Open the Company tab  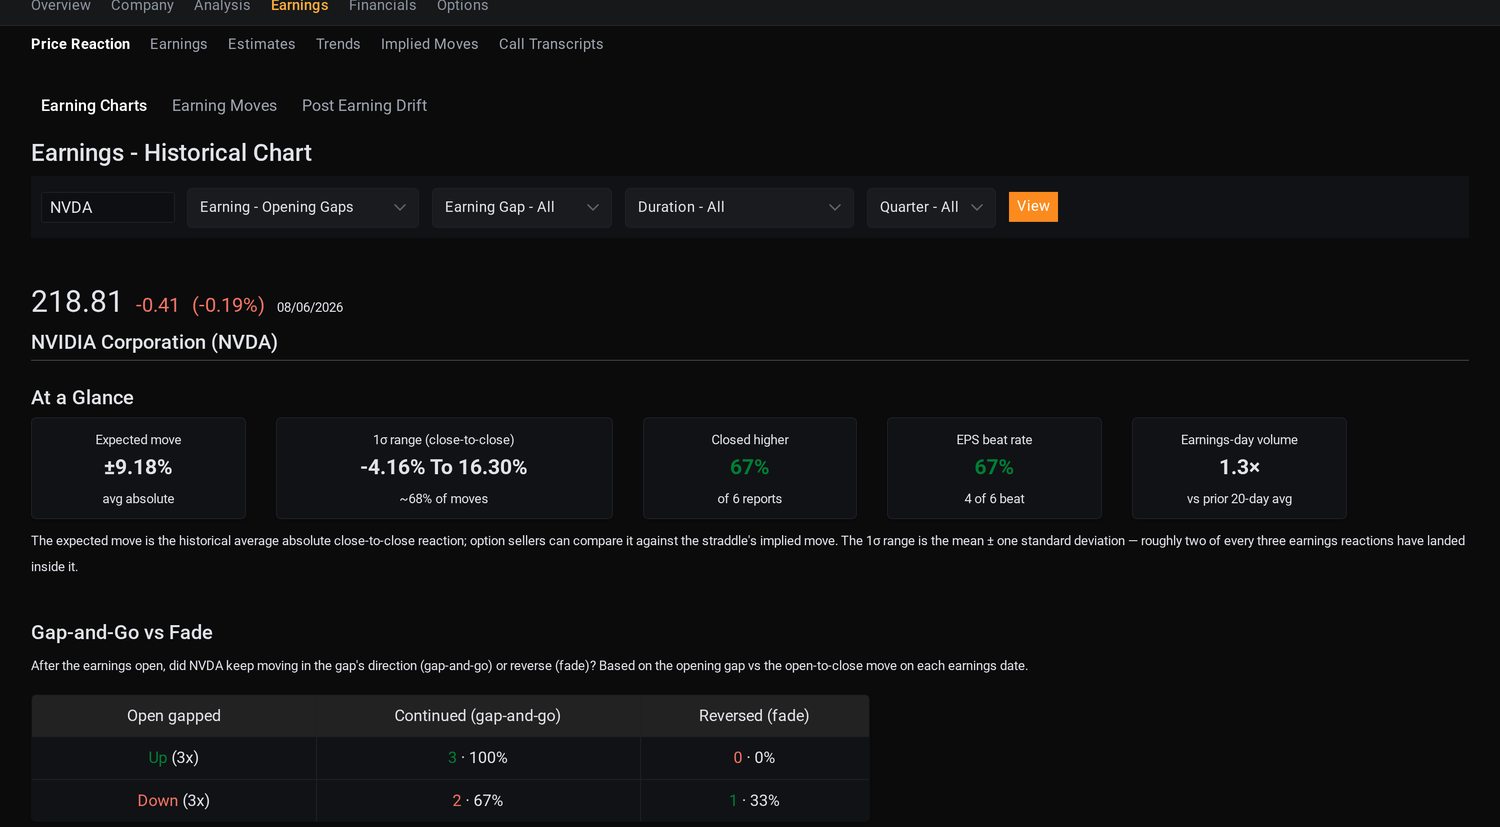pos(142,6)
